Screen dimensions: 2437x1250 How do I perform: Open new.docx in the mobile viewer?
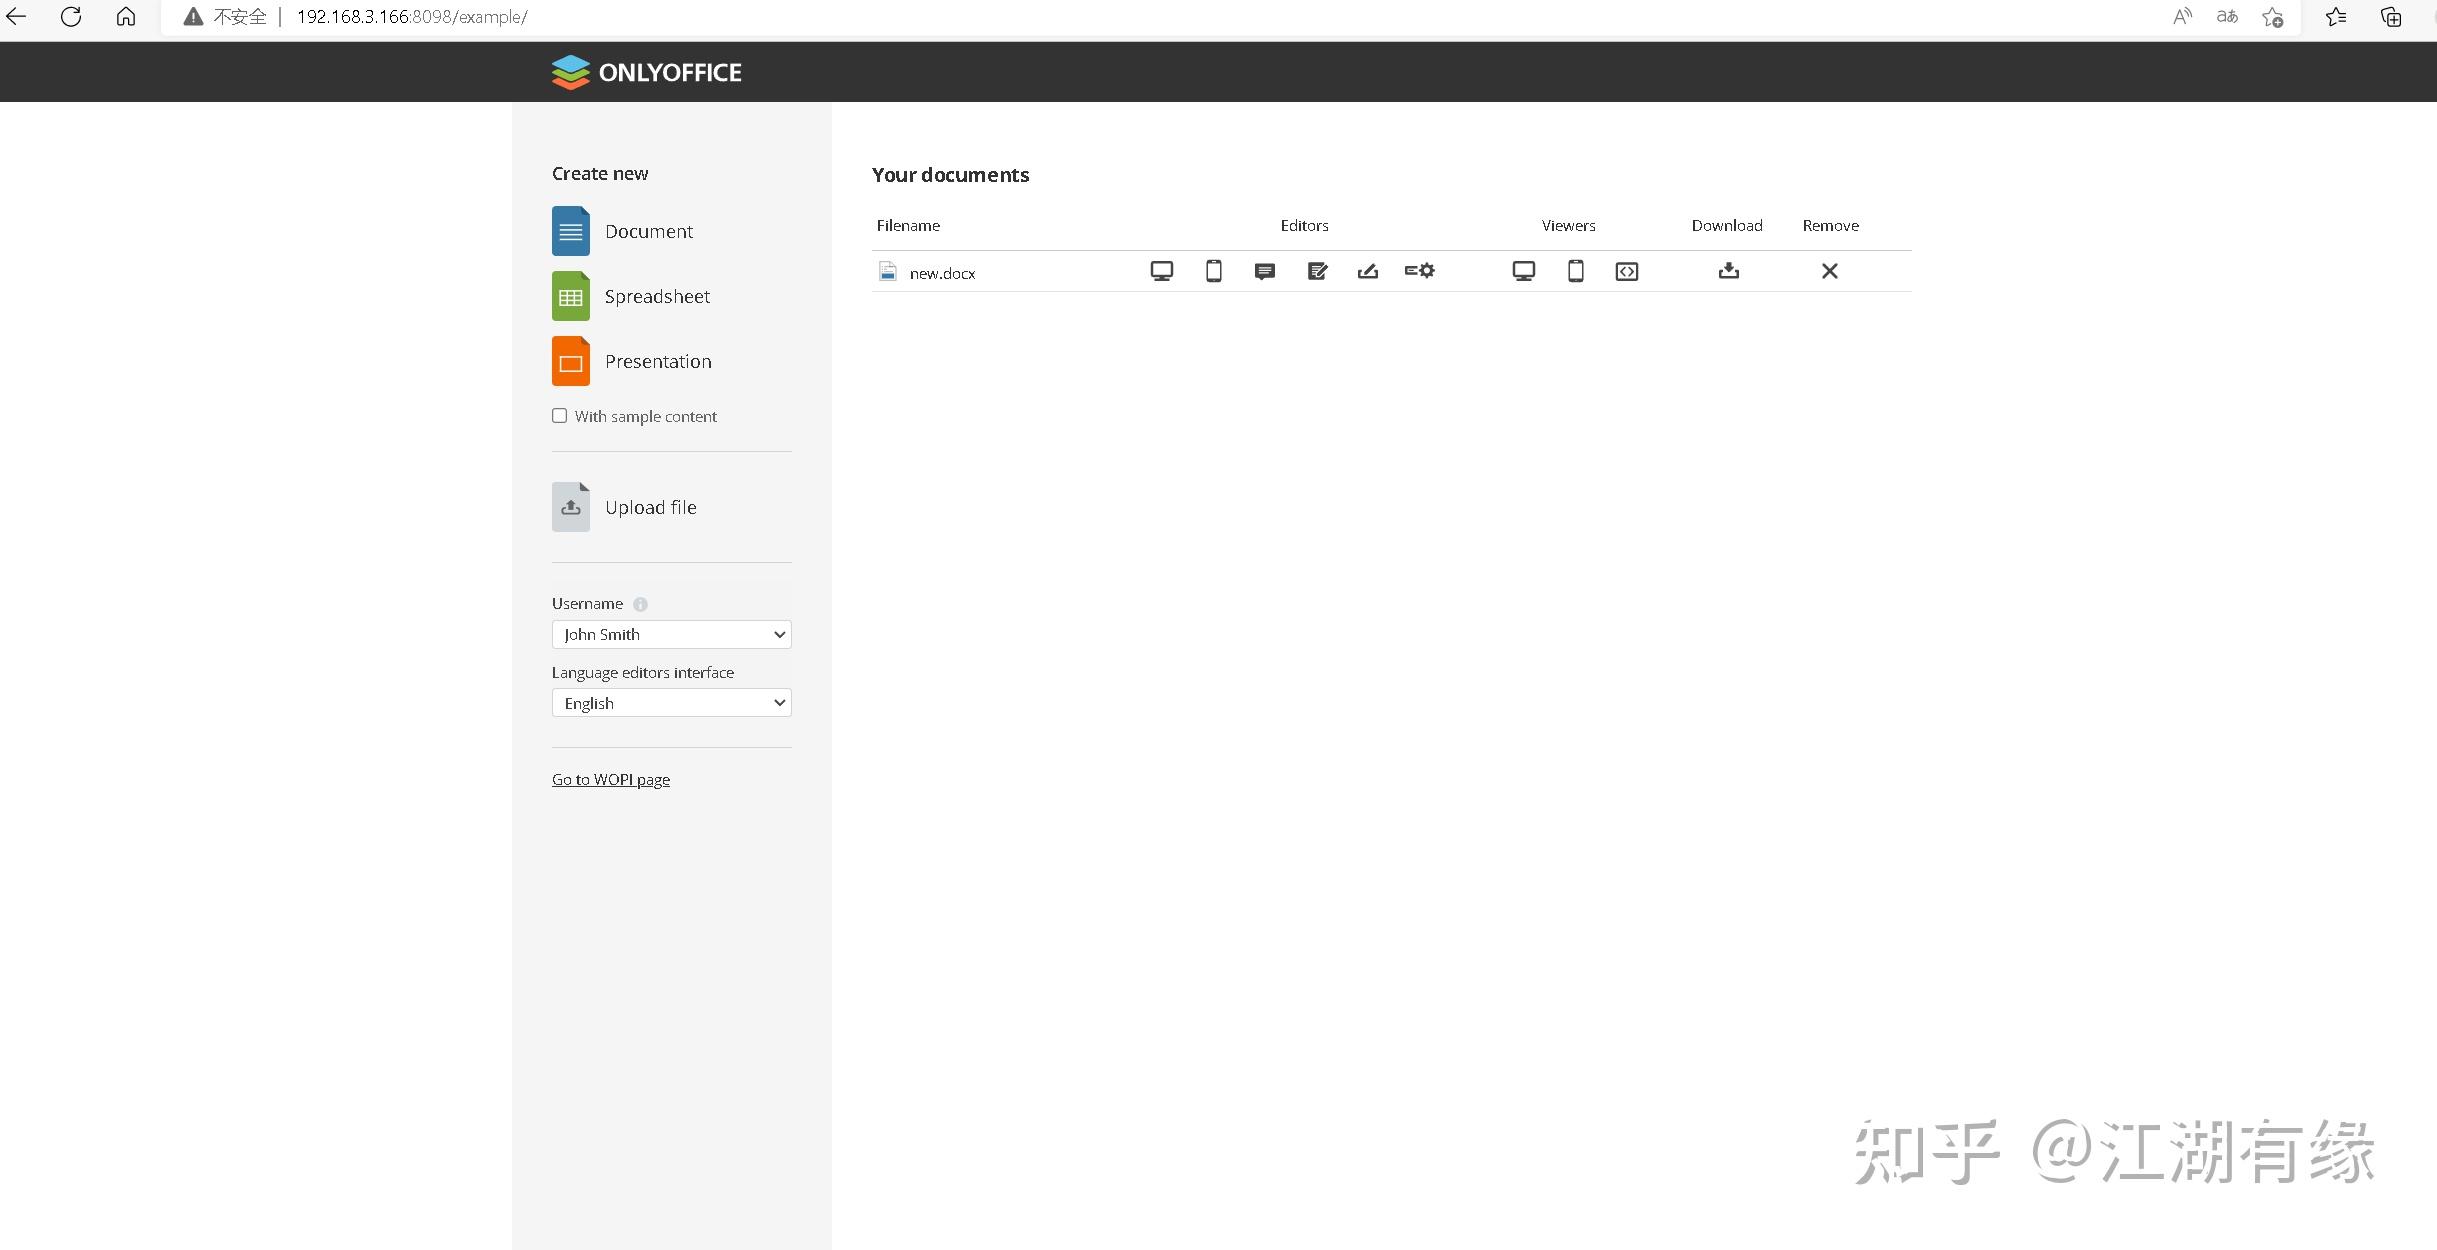[x=1575, y=271]
